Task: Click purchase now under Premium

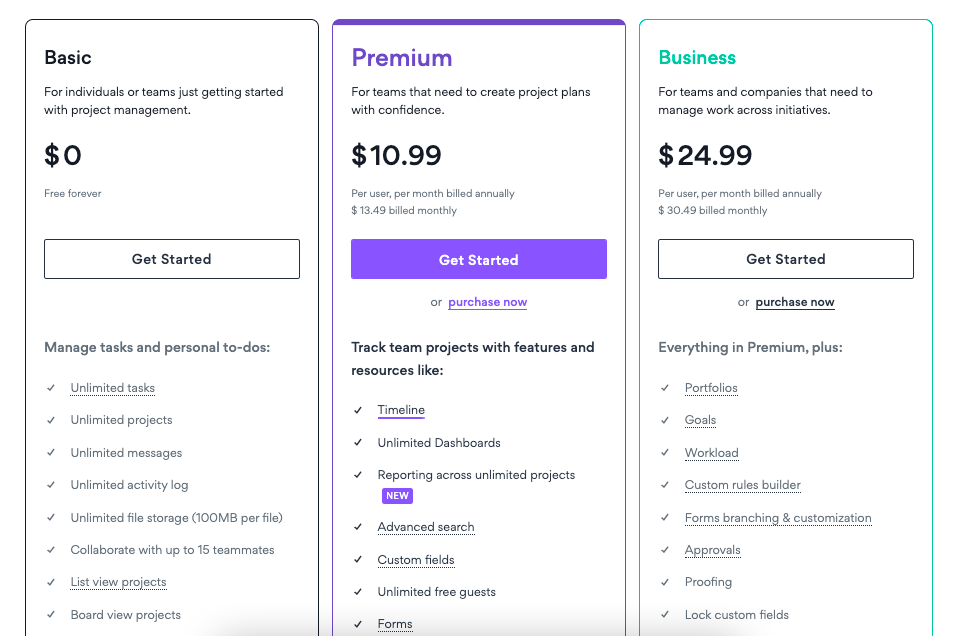Action: point(487,302)
